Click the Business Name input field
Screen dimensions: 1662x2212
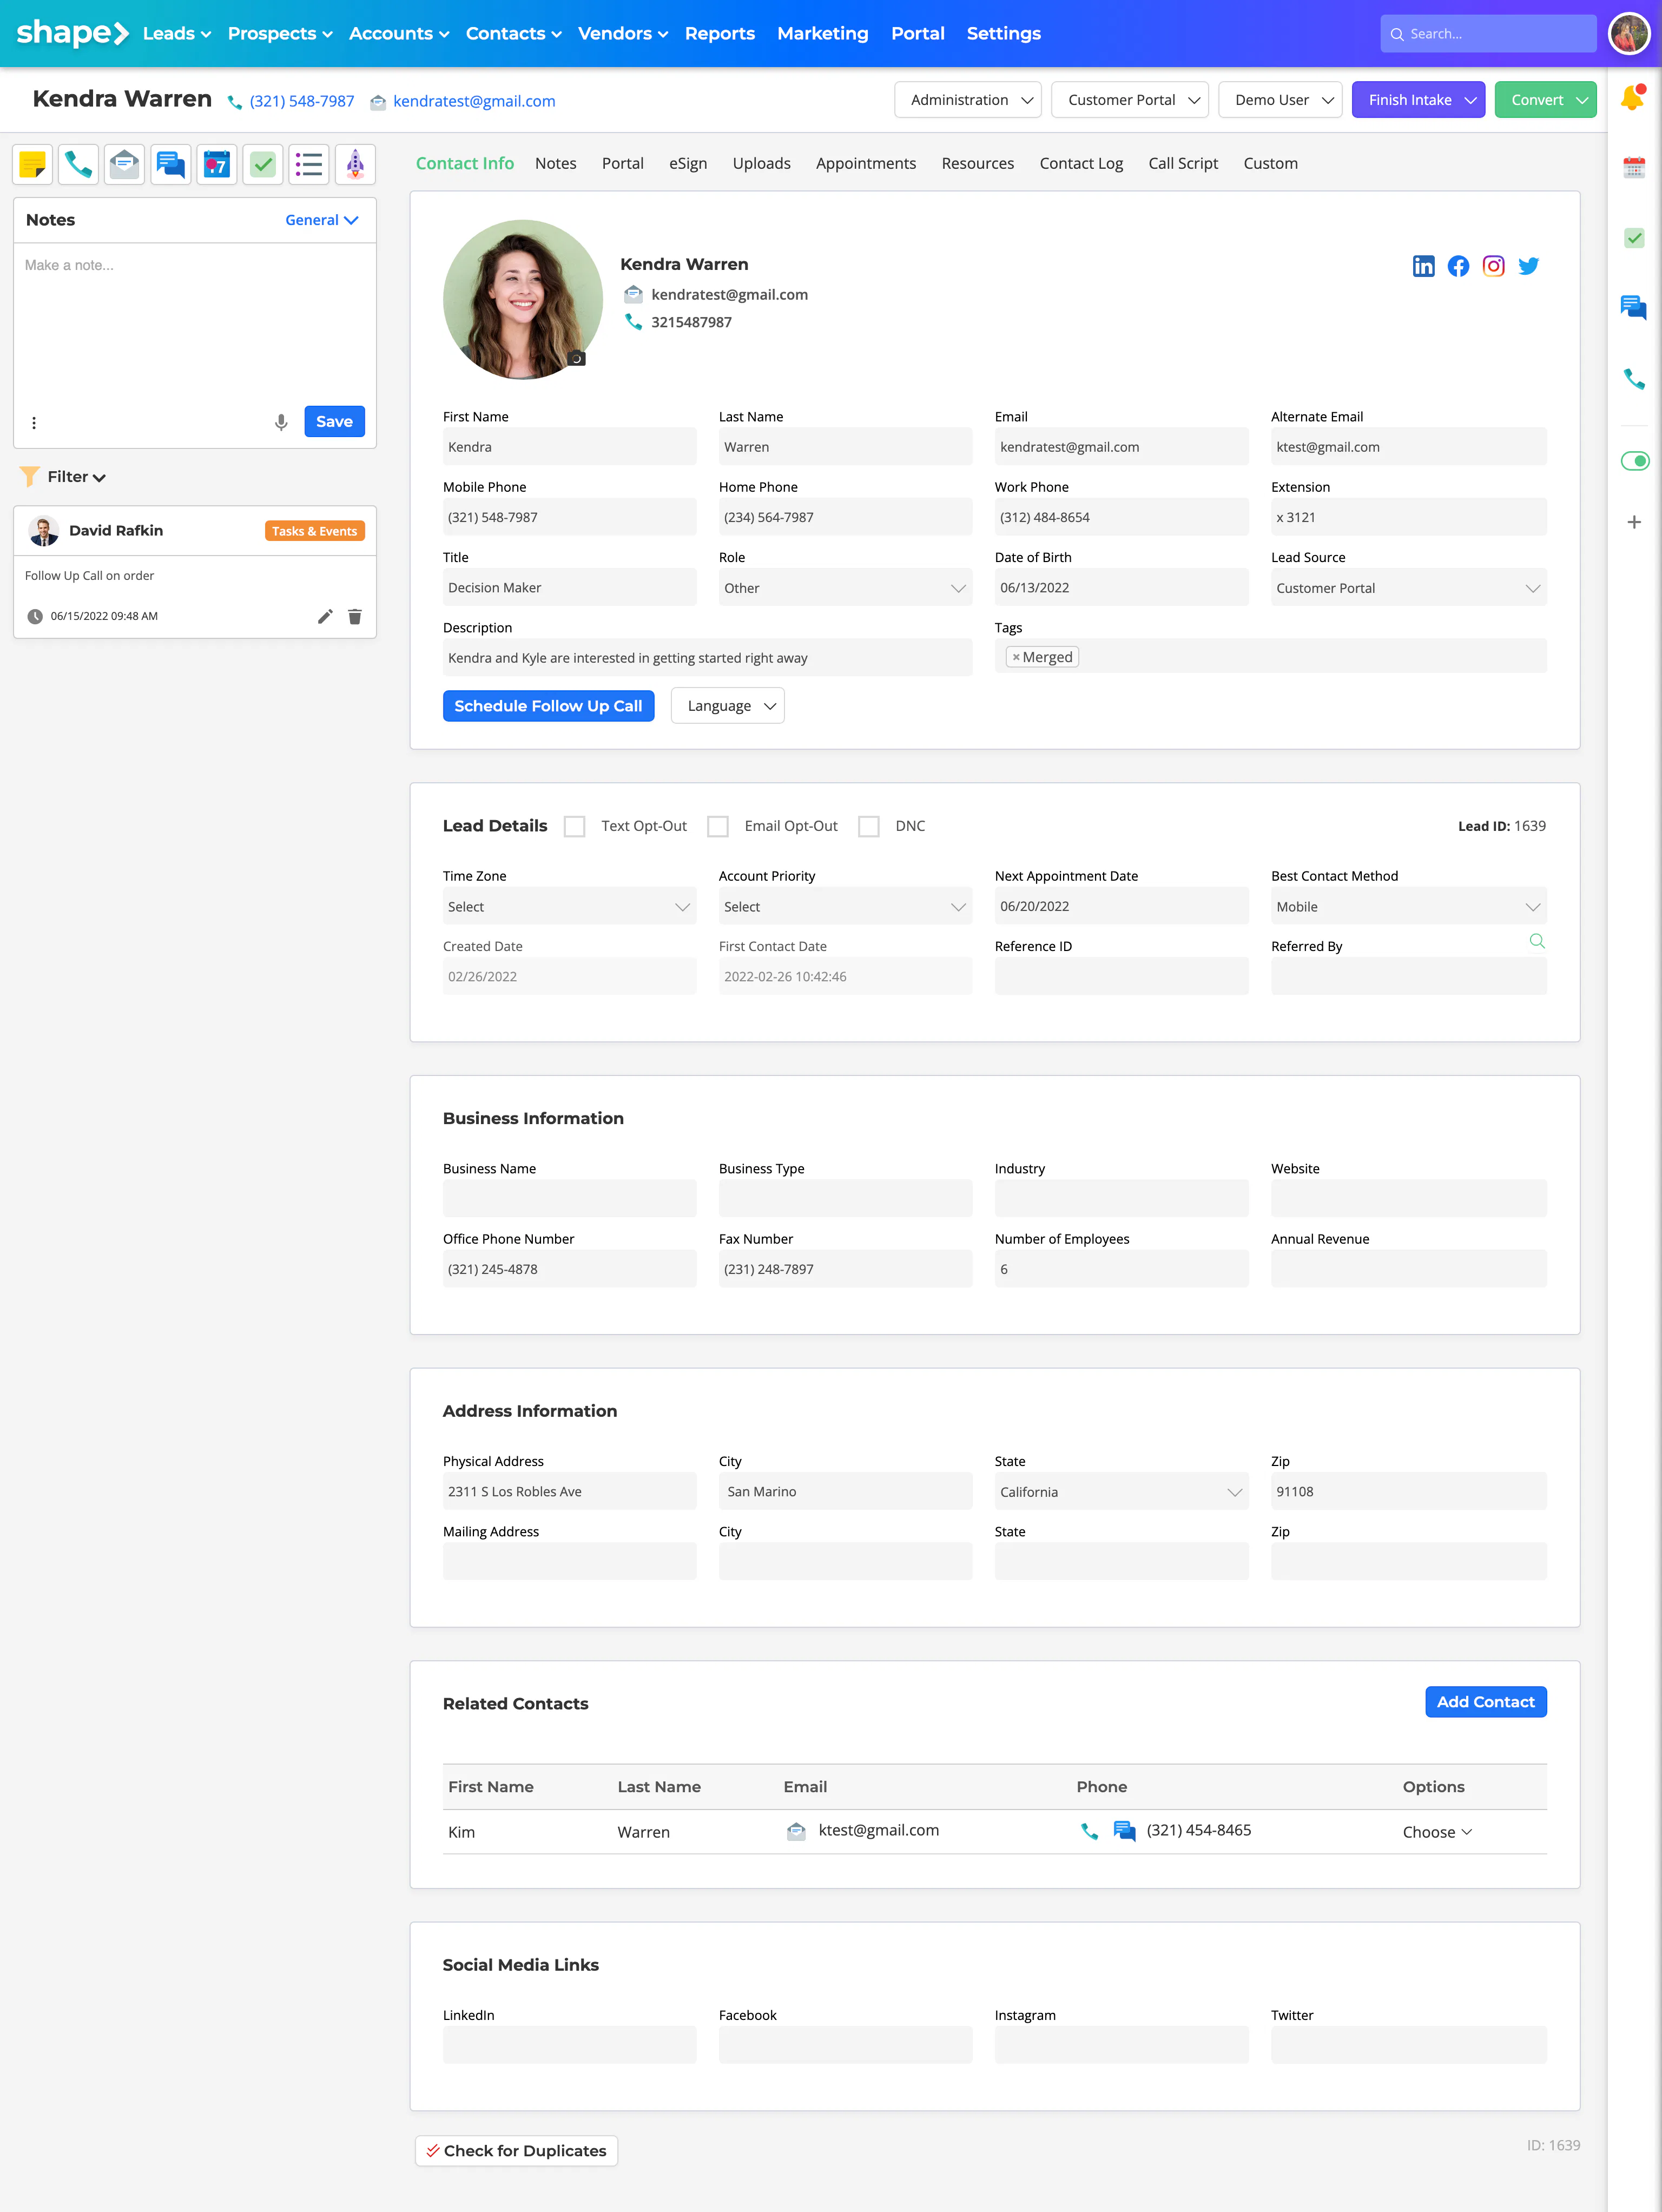click(x=569, y=1198)
